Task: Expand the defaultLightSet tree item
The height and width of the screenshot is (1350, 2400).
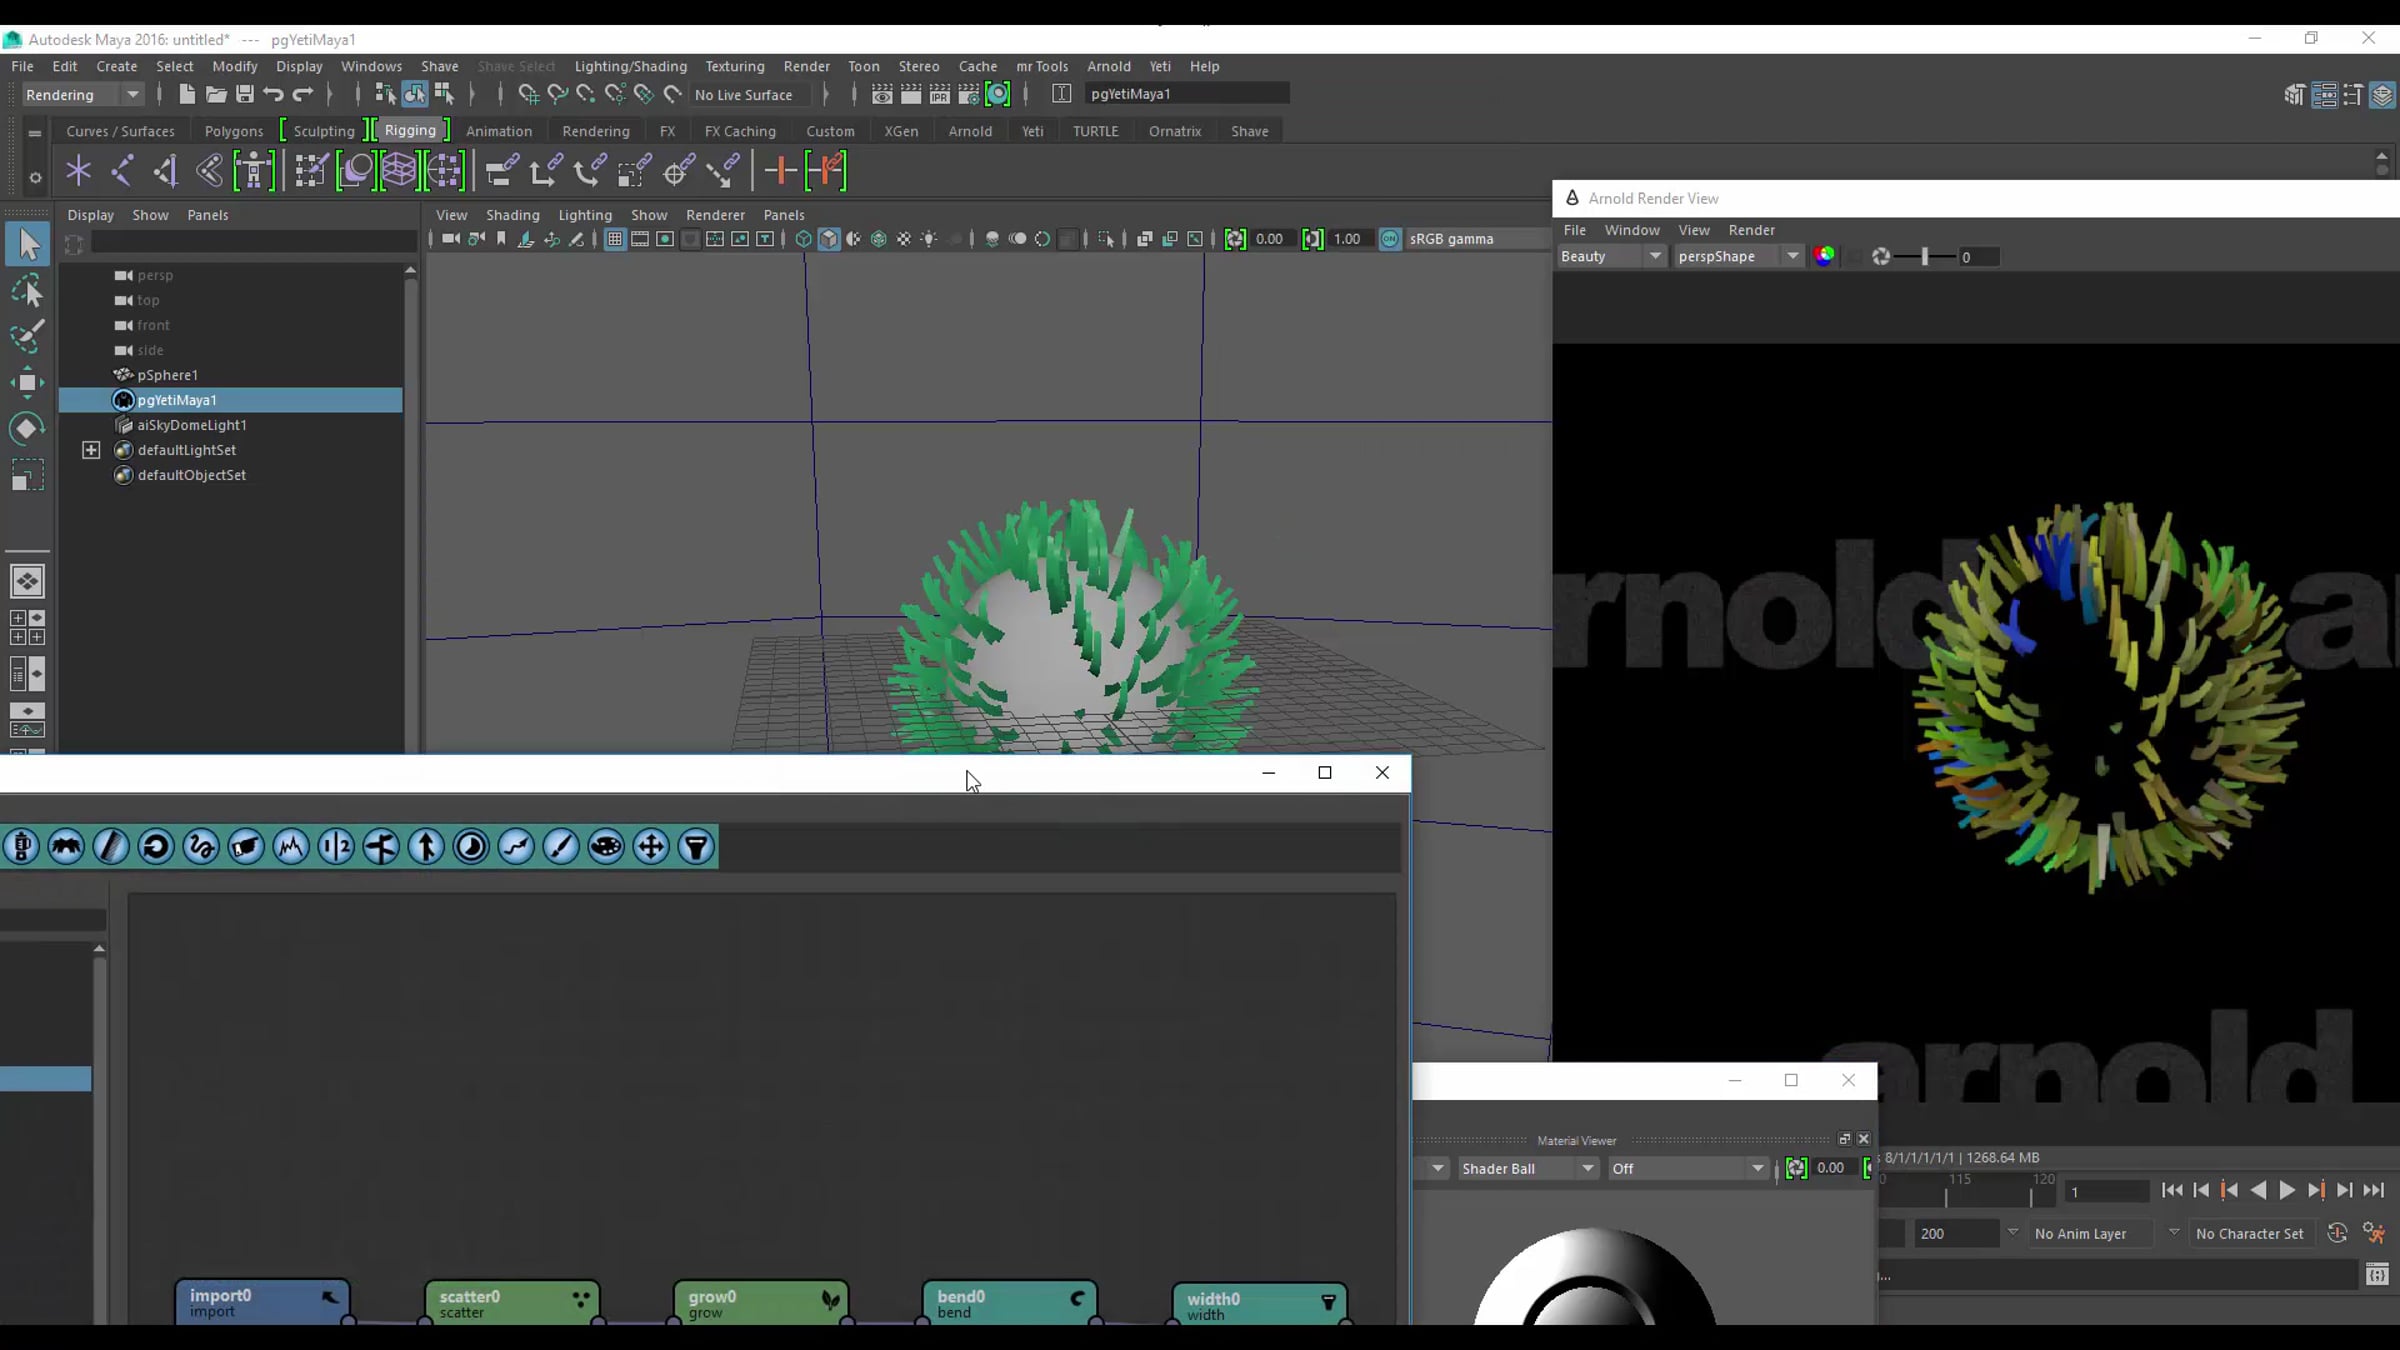Action: click(x=91, y=450)
